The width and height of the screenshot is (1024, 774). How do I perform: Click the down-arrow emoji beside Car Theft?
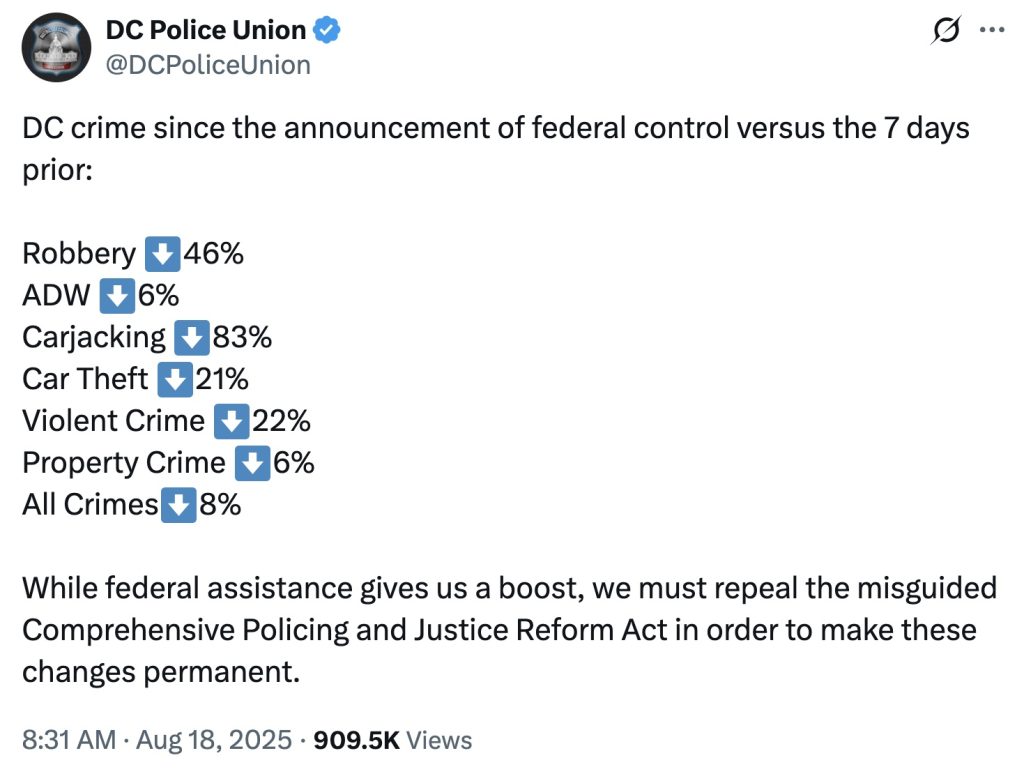(x=176, y=381)
